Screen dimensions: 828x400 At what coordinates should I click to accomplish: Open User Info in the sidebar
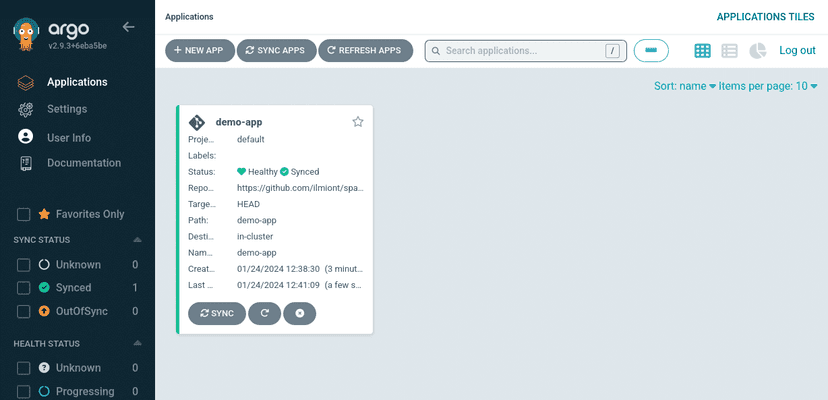(x=68, y=137)
